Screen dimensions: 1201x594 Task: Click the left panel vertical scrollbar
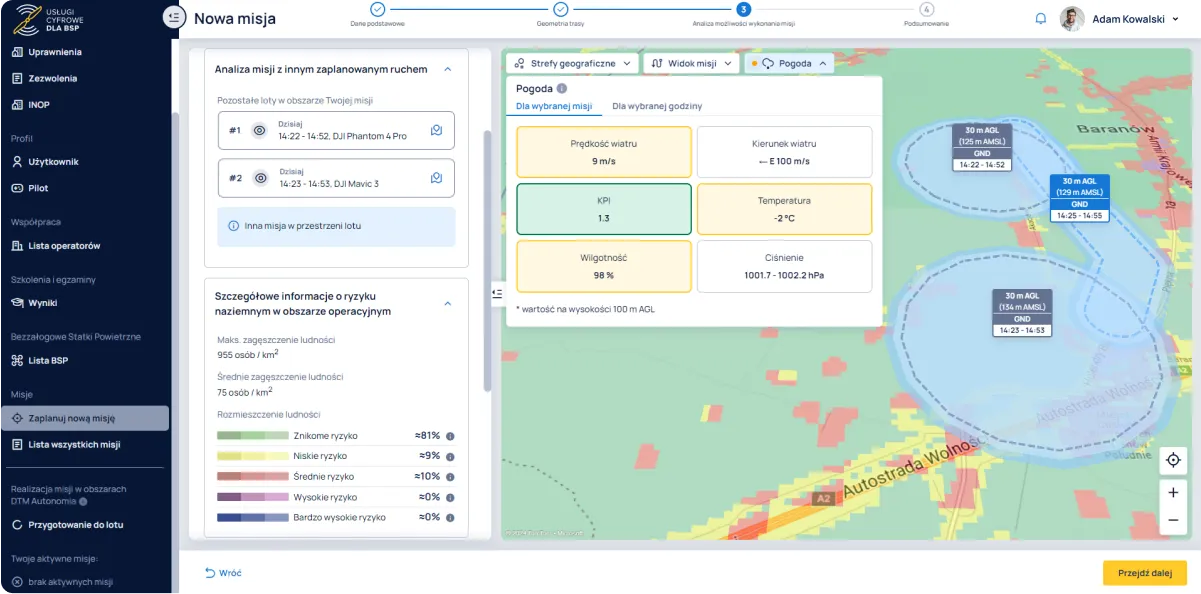(487, 260)
